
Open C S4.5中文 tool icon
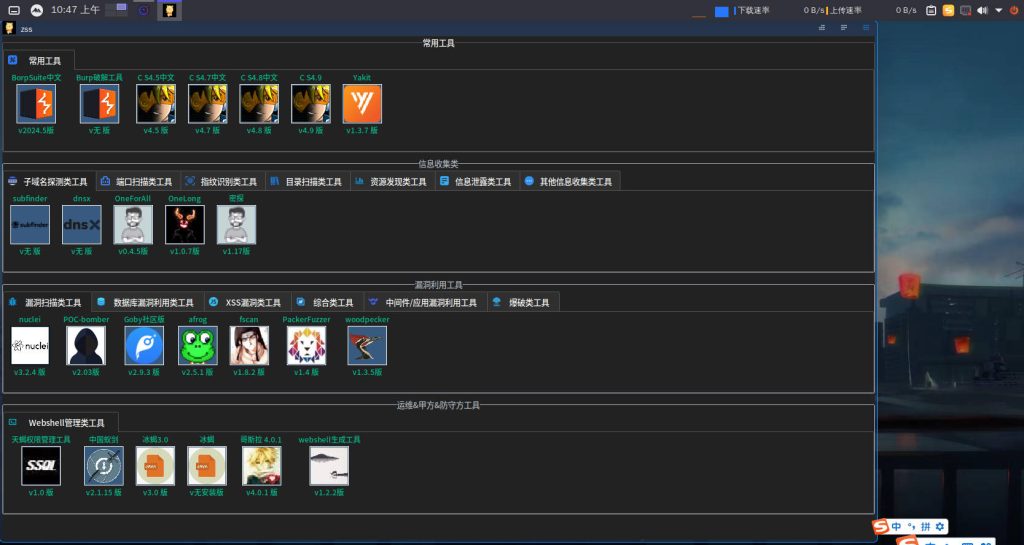click(155, 104)
